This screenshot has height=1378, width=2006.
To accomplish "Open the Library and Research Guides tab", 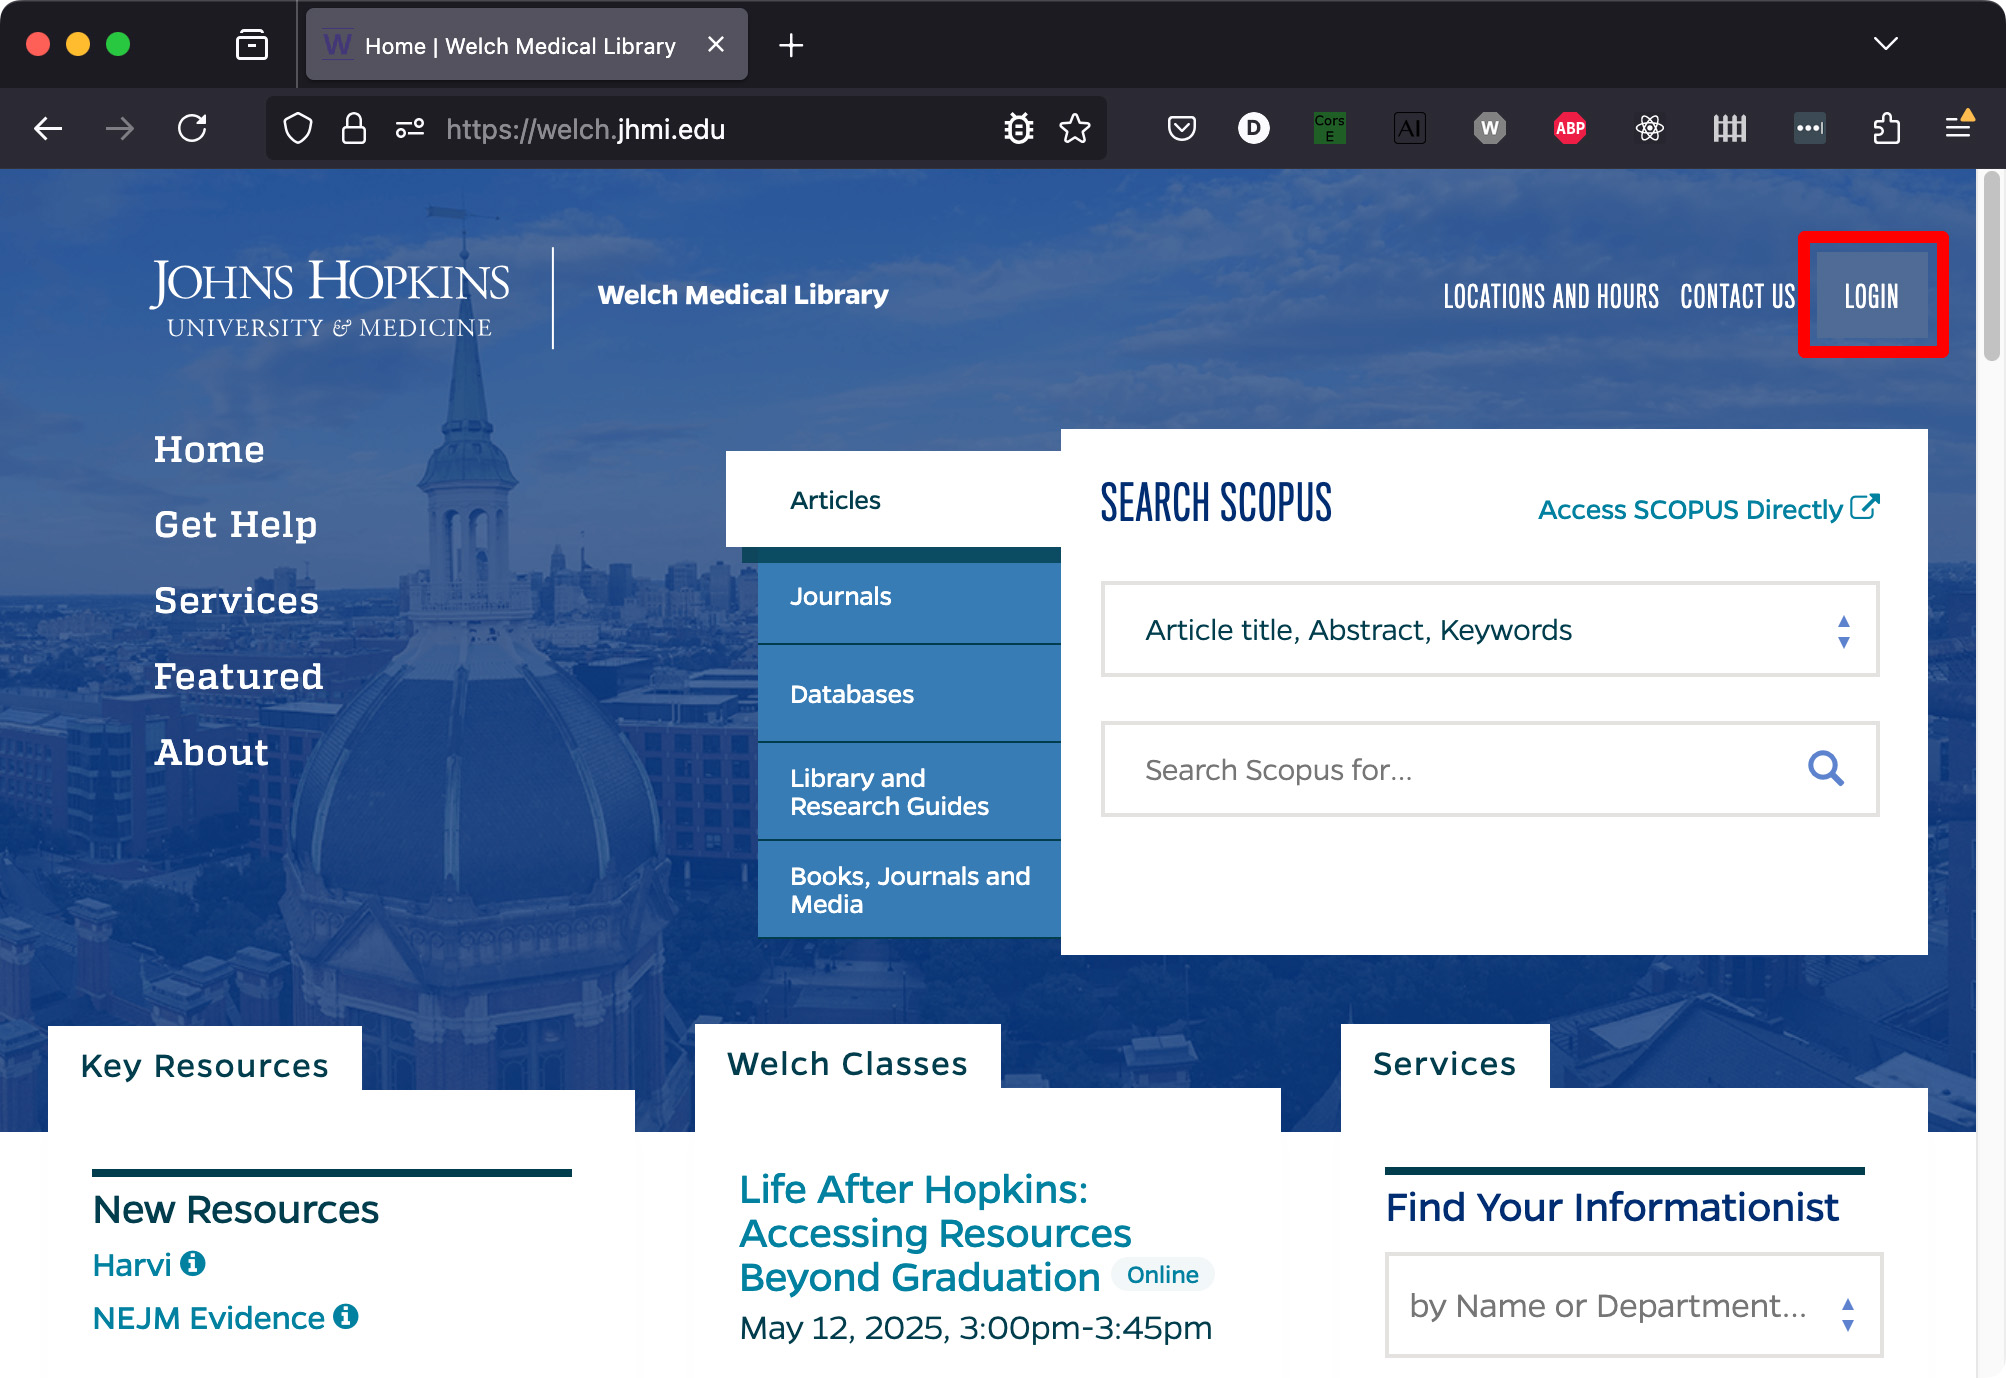I will 910,792.
